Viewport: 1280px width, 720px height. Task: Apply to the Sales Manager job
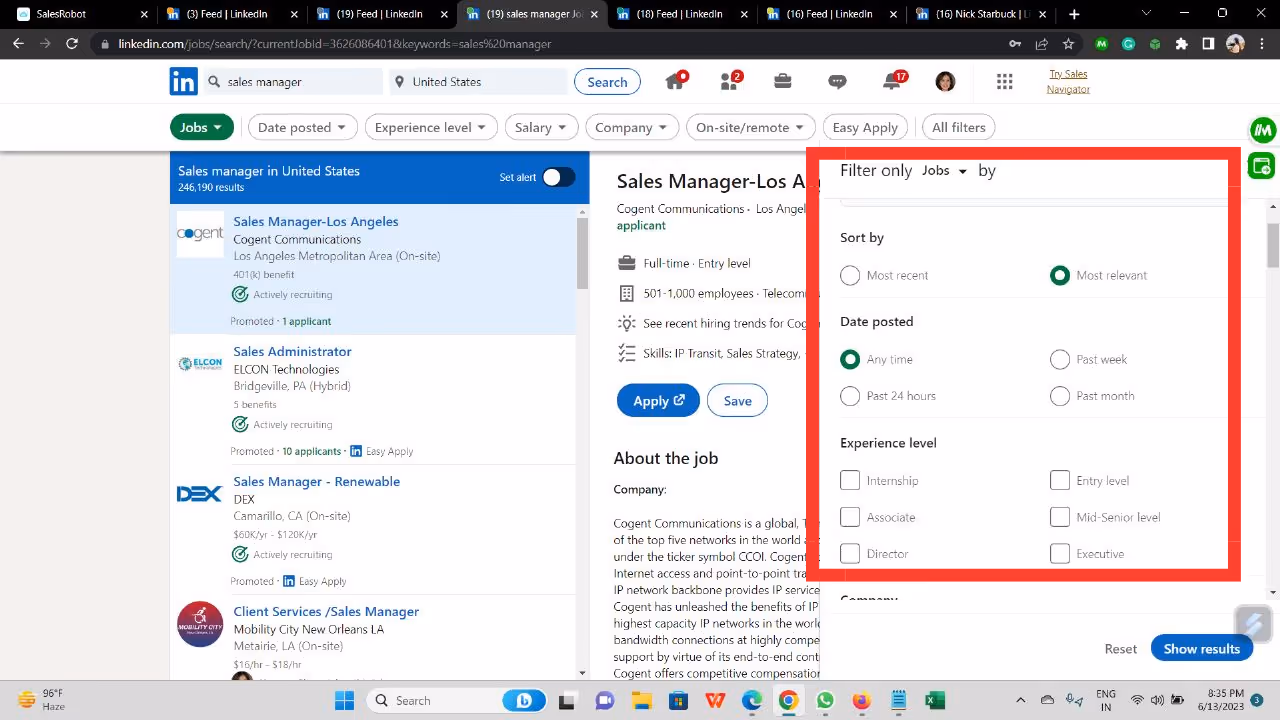[658, 400]
